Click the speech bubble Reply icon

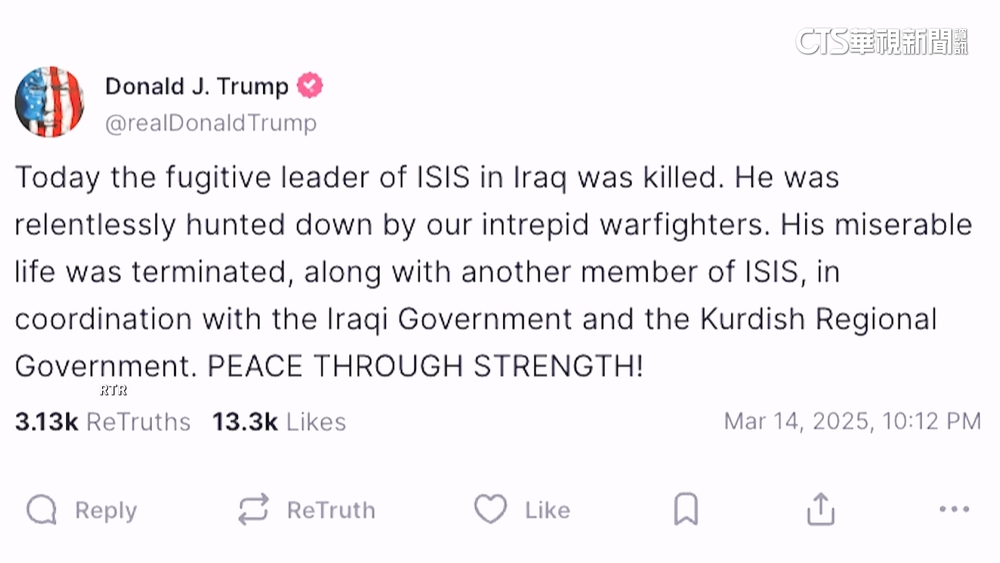click(41, 510)
